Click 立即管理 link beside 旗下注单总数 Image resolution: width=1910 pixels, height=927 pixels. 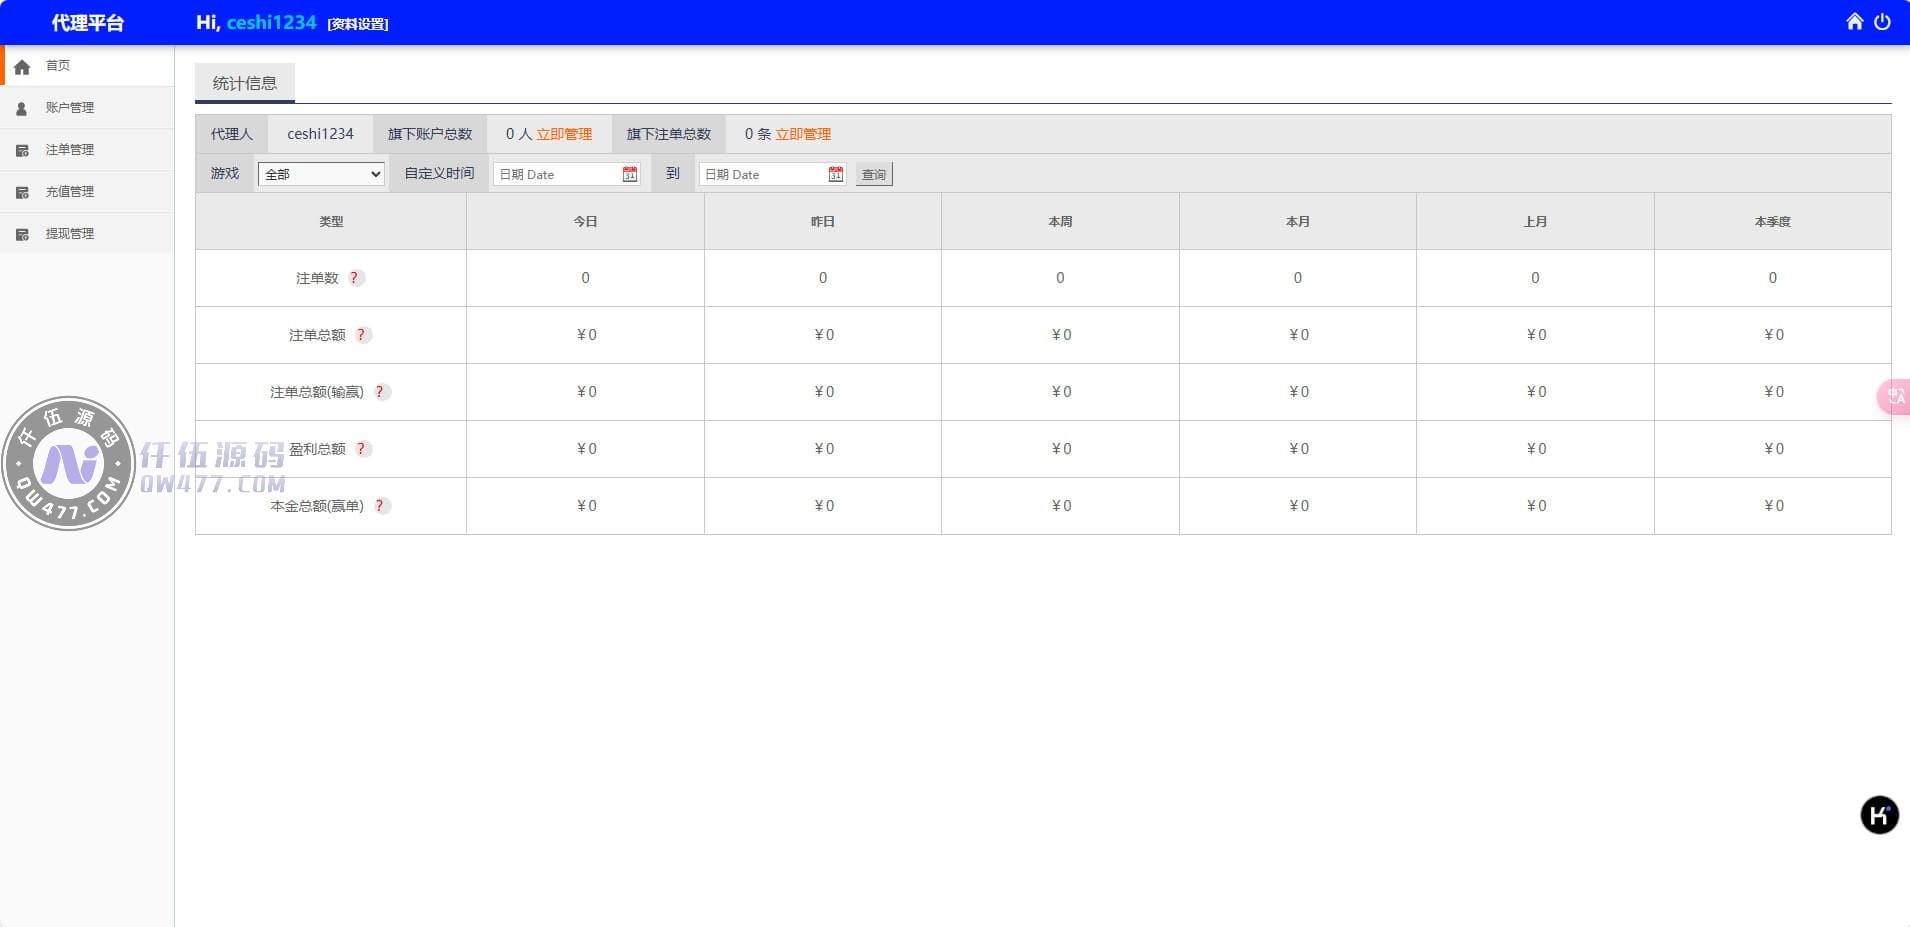point(803,134)
